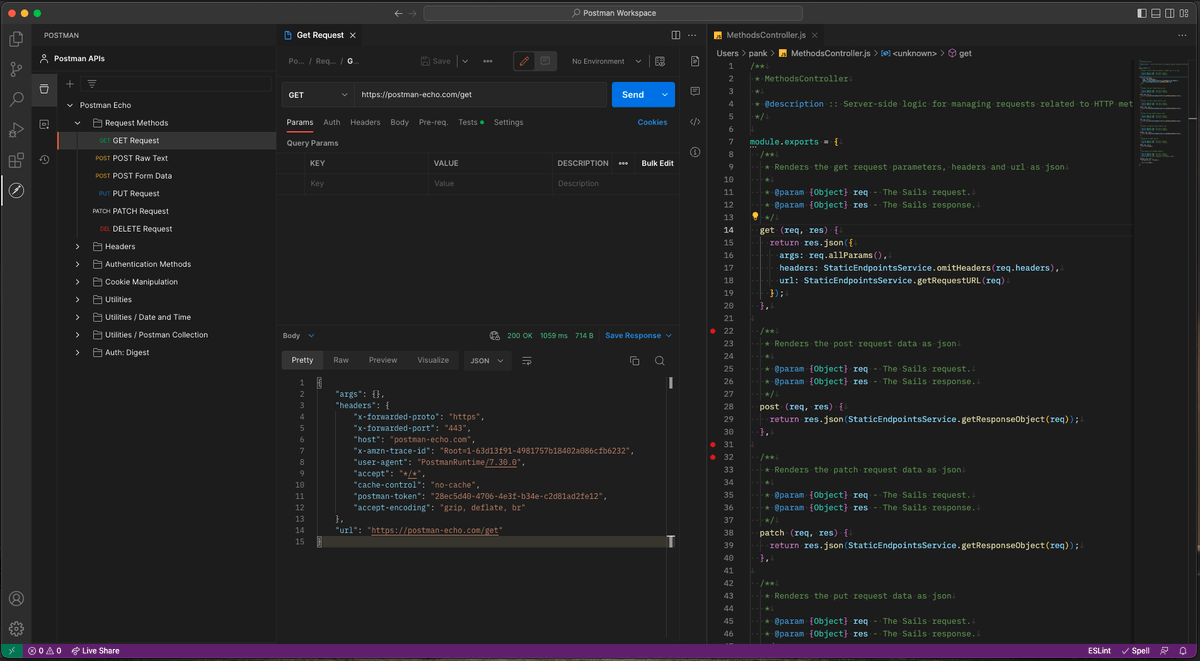Open Customize Layout icon
This screenshot has height=661, width=1200.
click(x=1186, y=13)
